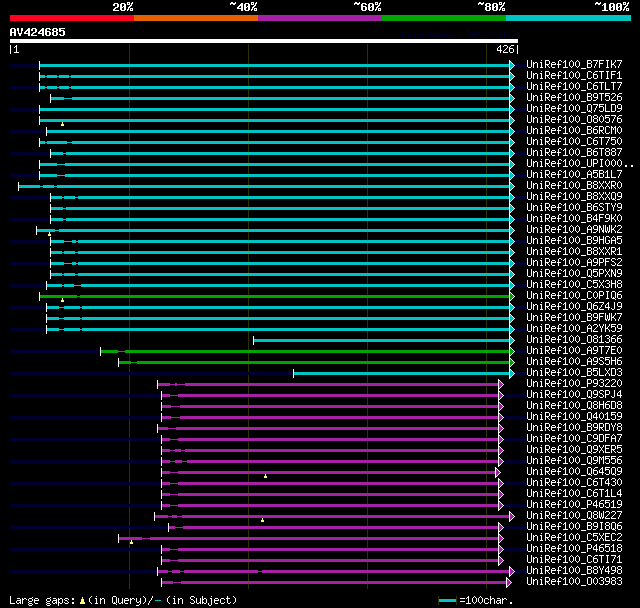
Task: Click the arrowhead ending B7FIK7 alignment
Action: click(512, 65)
